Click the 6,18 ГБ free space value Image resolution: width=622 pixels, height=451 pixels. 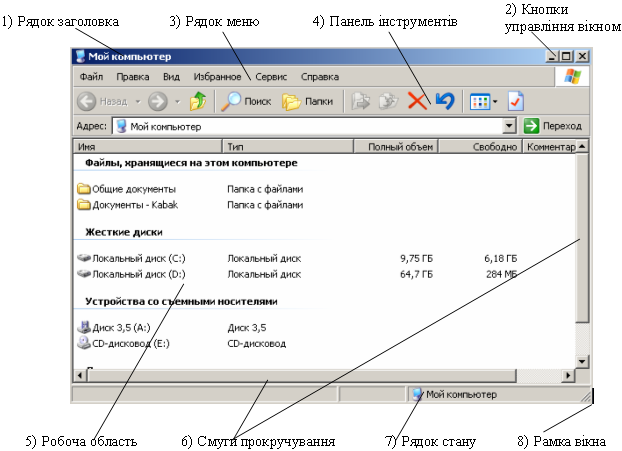[x=501, y=259]
